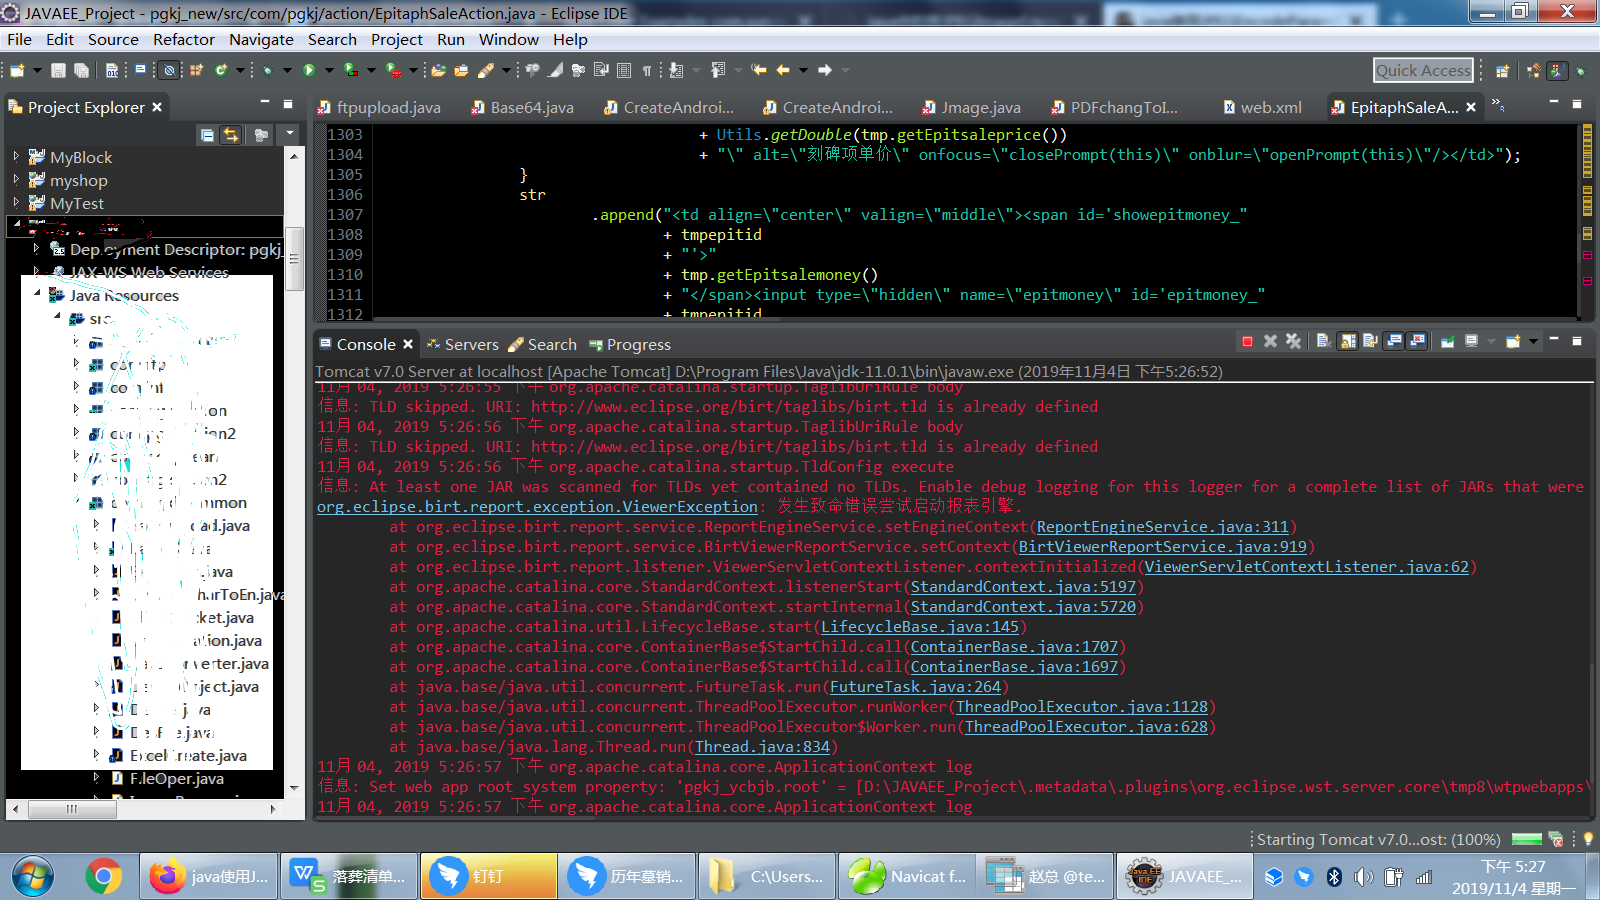
Task: Terminate the running Tomcat server in Console
Action: point(1247,342)
